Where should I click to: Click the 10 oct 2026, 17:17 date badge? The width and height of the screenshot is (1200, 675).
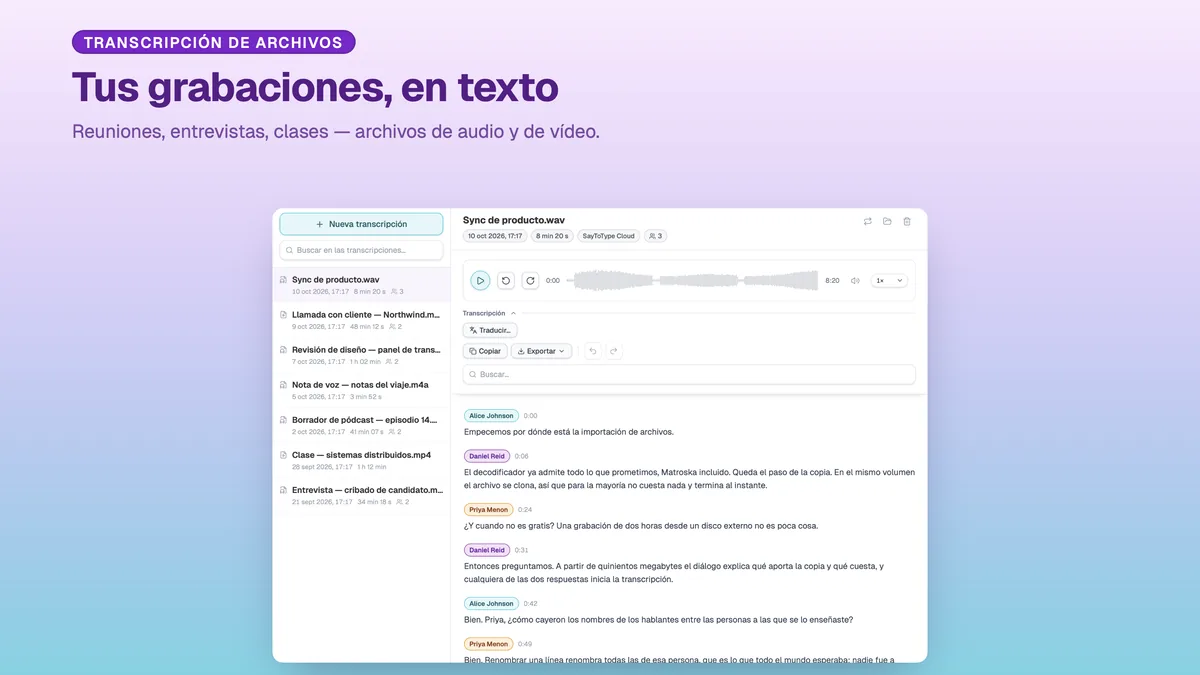pyautogui.click(x=495, y=236)
